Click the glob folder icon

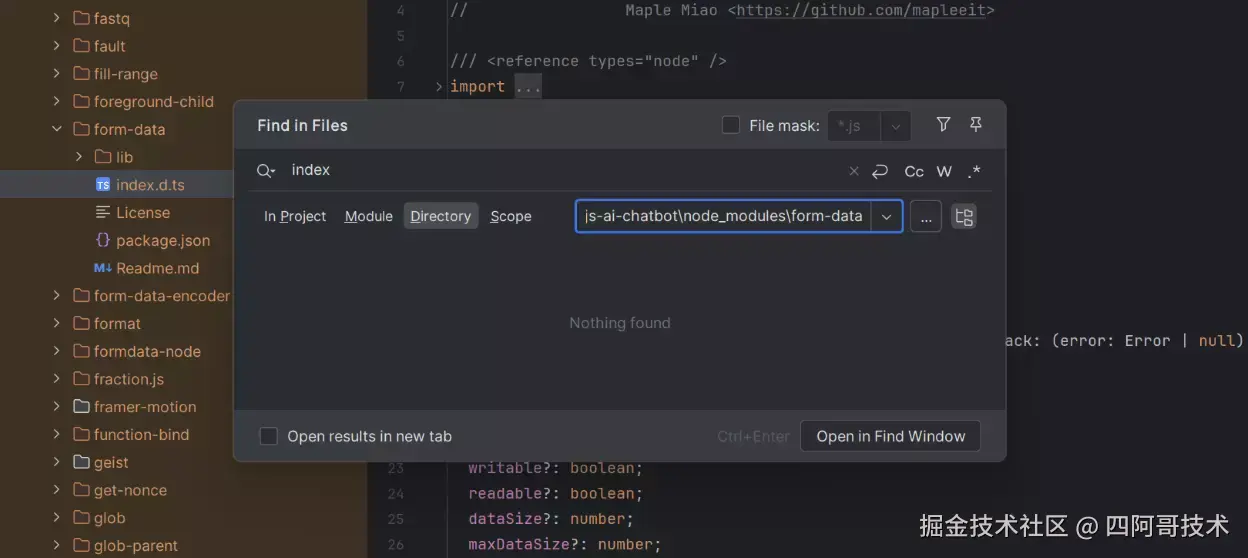click(82, 518)
